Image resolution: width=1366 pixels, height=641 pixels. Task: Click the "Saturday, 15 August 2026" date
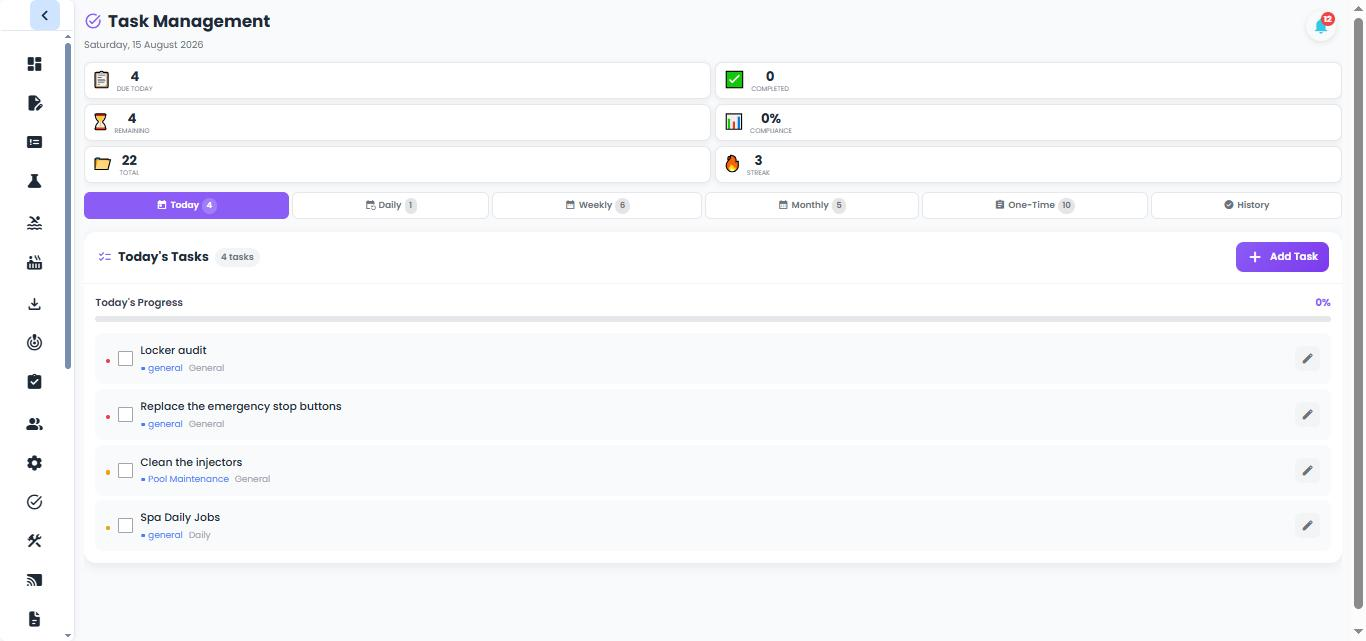144,45
